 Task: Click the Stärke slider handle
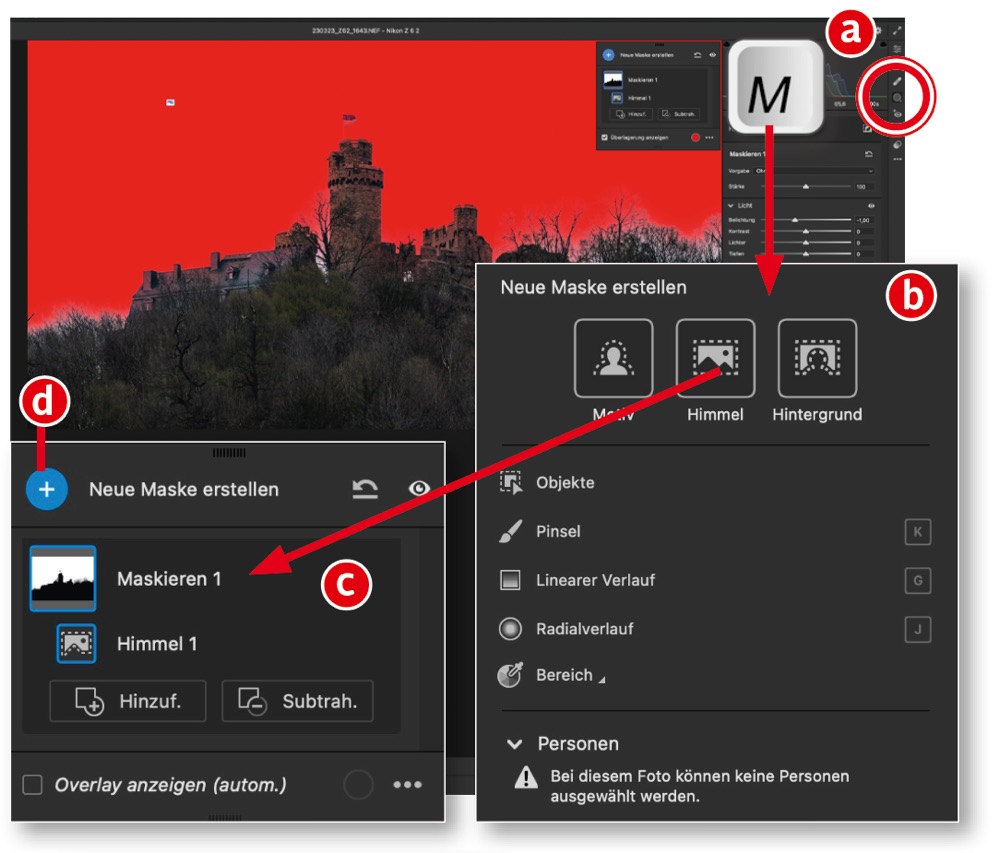pyautogui.click(x=805, y=186)
